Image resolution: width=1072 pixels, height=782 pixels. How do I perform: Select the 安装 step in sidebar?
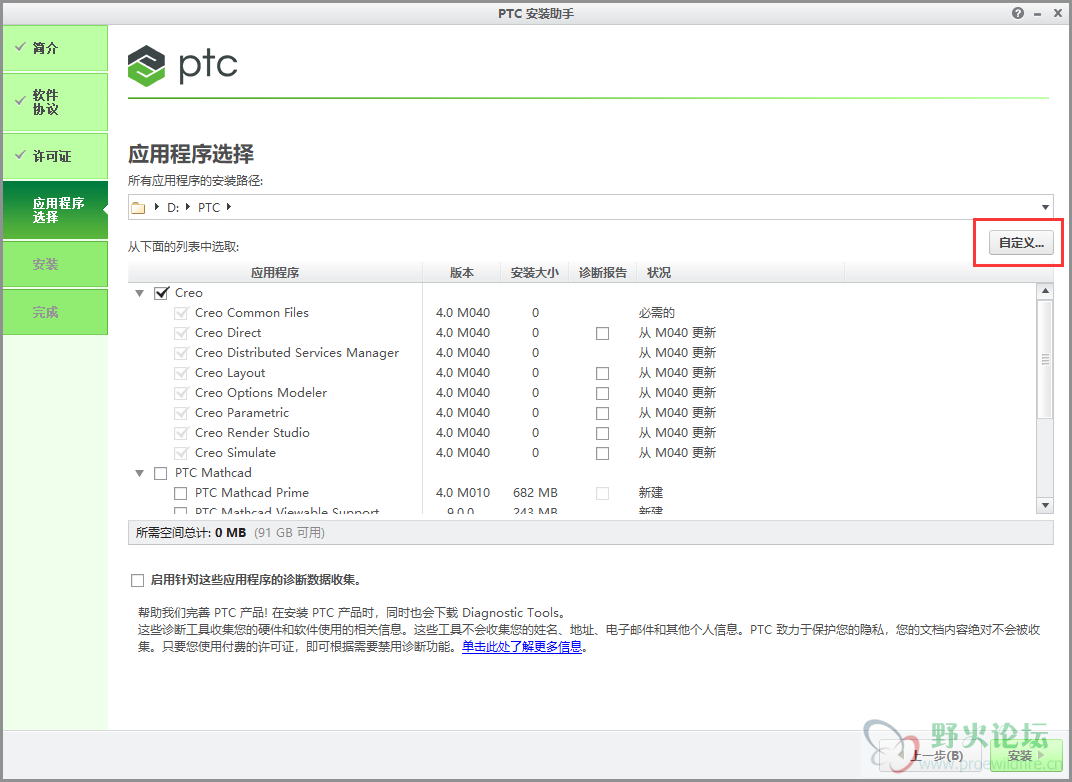pos(55,264)
